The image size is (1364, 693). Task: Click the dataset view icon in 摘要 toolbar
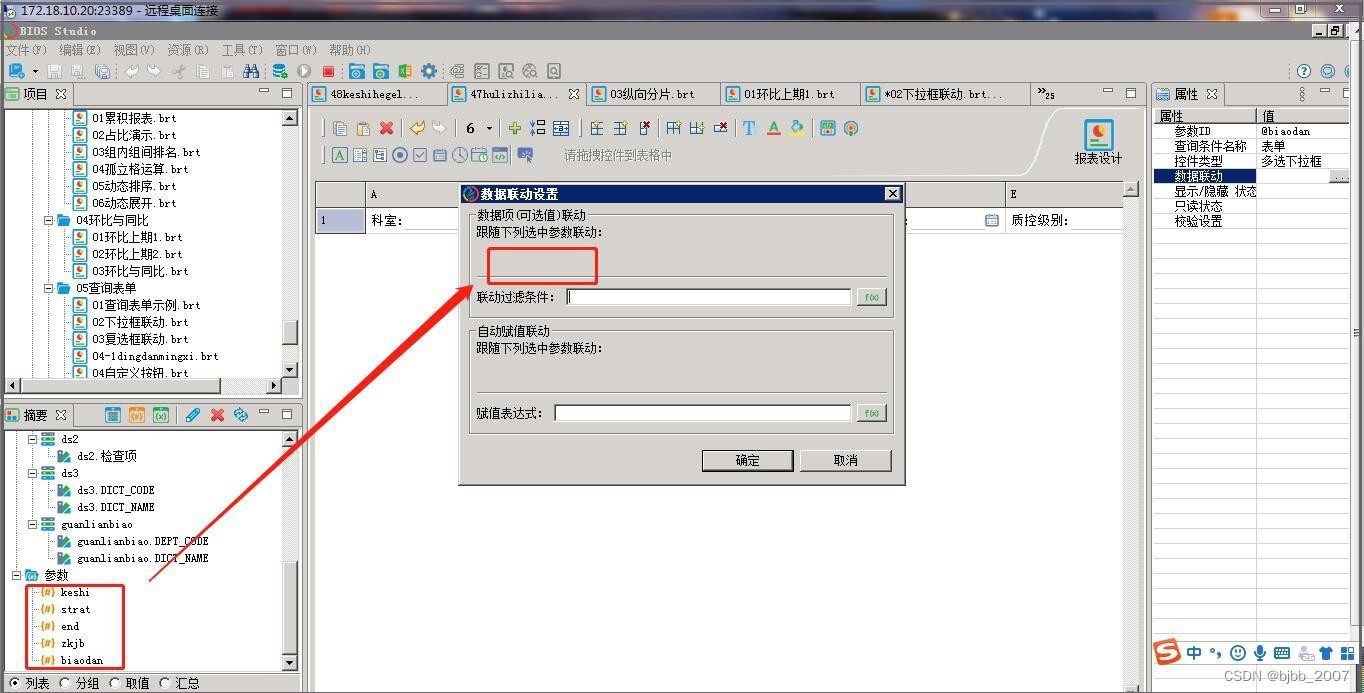pos(113,414)
